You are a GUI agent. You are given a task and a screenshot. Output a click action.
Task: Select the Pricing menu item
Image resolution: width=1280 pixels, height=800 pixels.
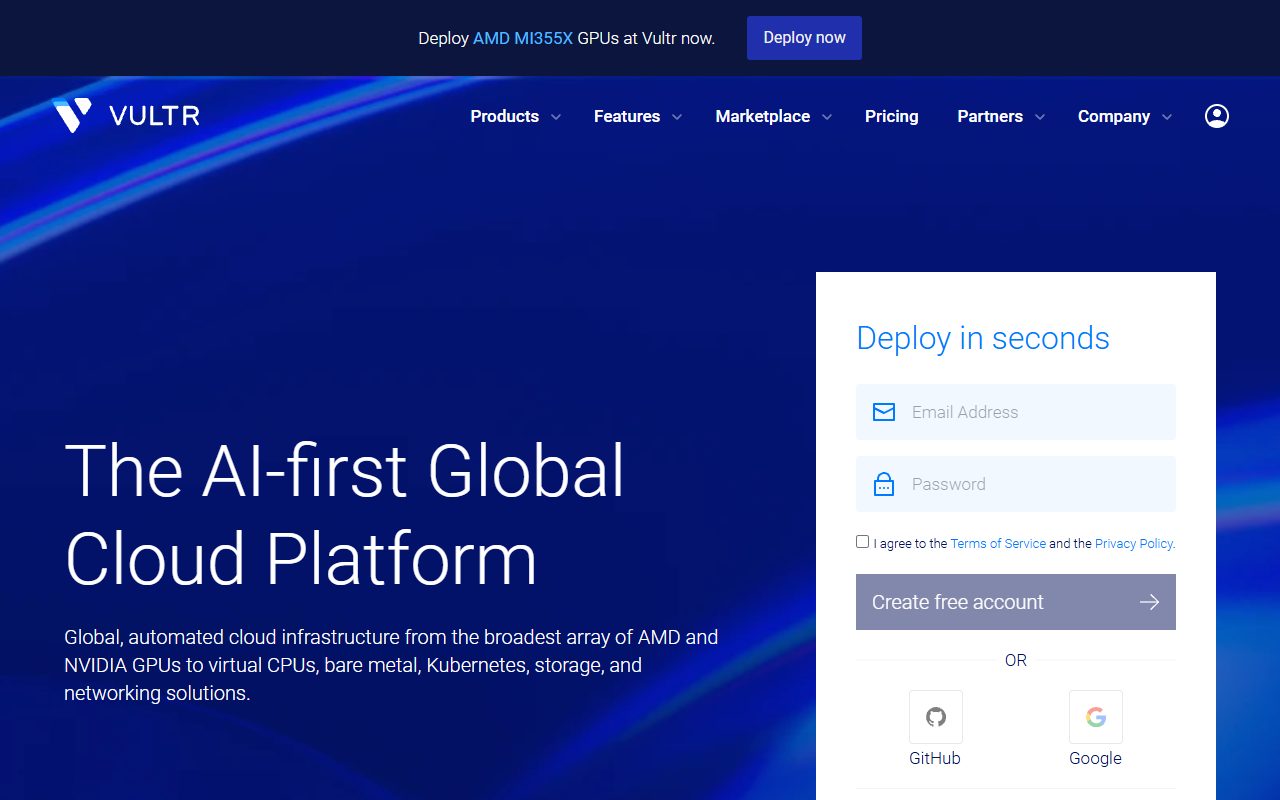891,116
